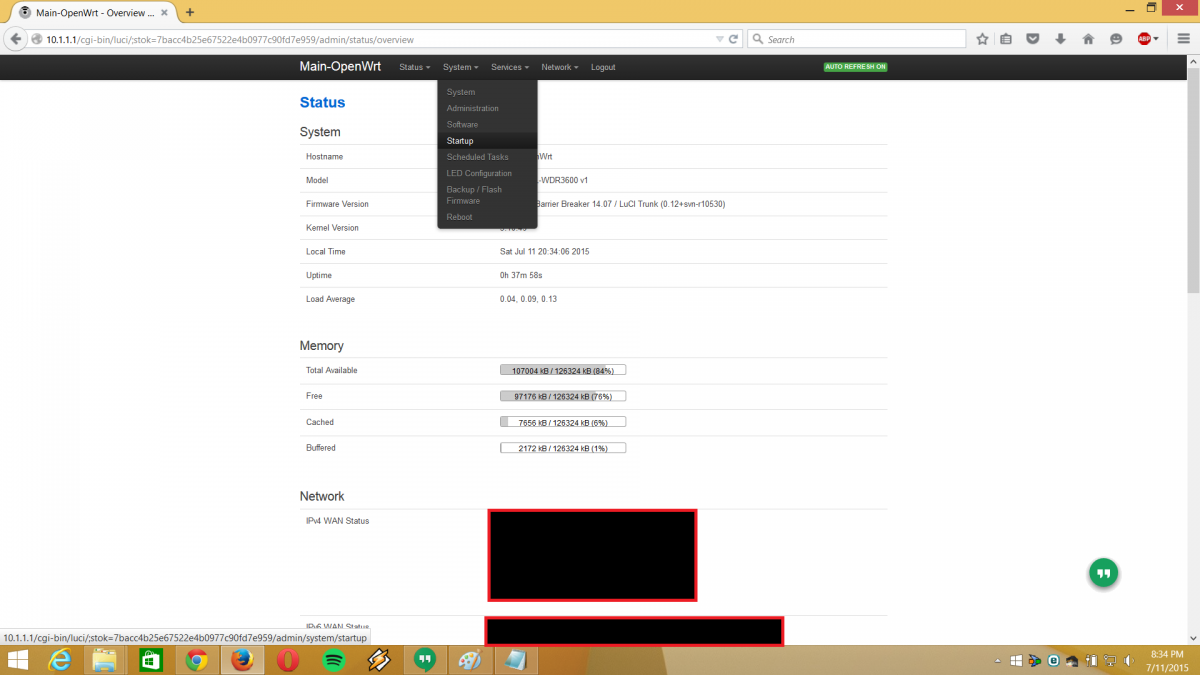Screen dimensions: 1200x675
Task: Toggle the Auto Refresh On badge
Action: pos(855,67)
